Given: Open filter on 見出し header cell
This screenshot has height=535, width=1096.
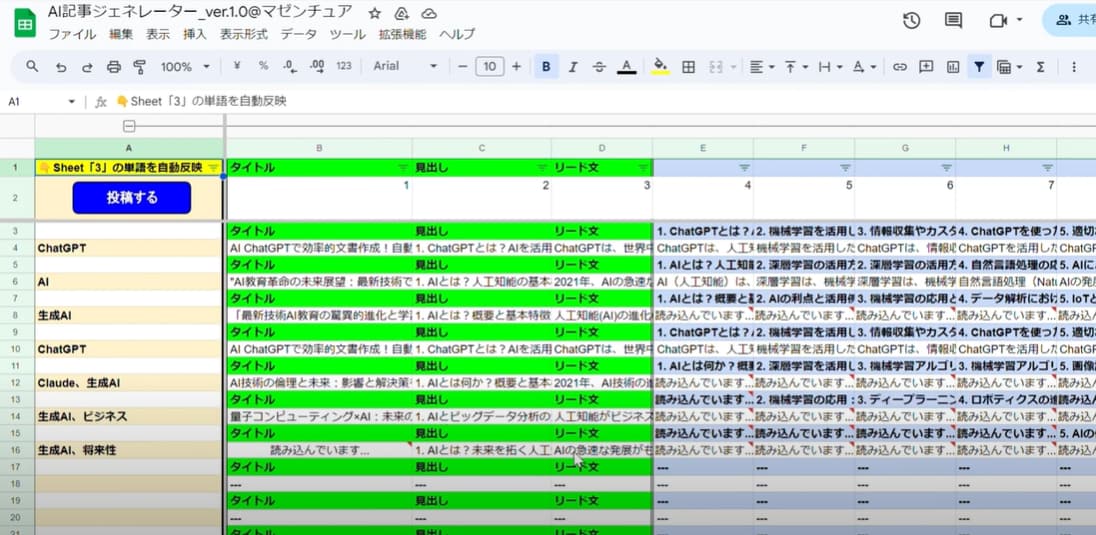Looking at the screenshot, I should click(542, 168).
